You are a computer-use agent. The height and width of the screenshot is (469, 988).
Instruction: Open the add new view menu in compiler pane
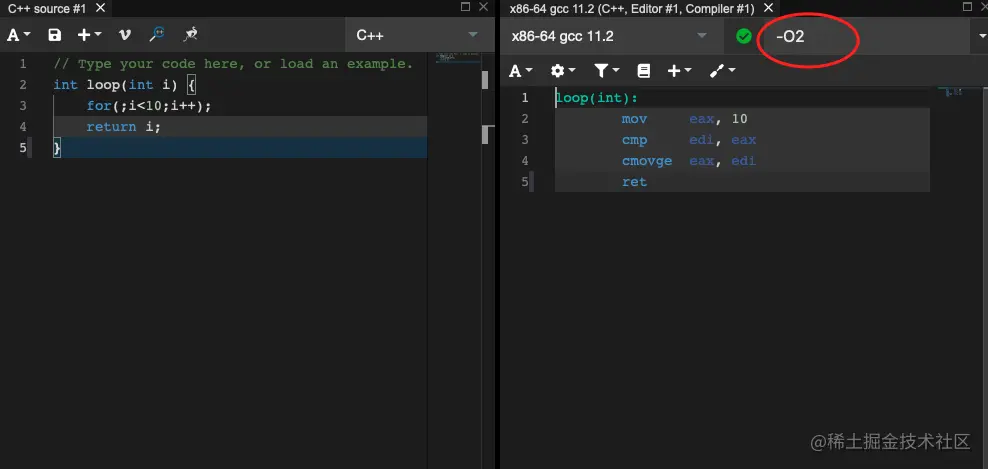click(x=679, y=71)
